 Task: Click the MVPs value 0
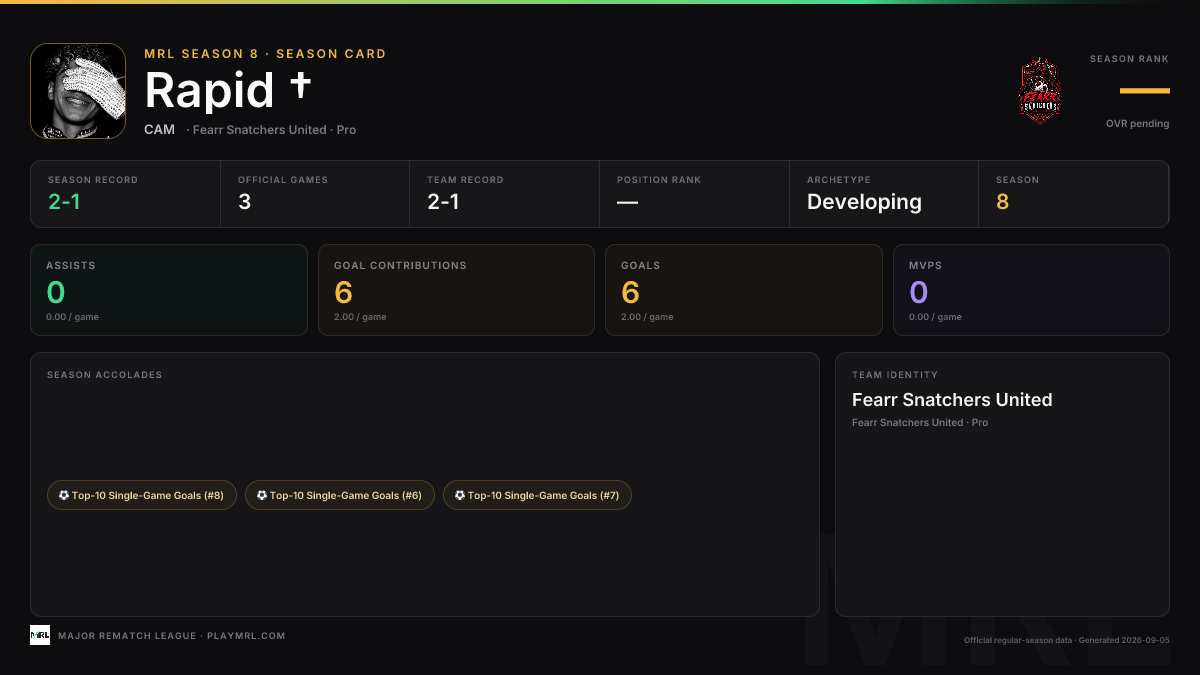point(918,292)
